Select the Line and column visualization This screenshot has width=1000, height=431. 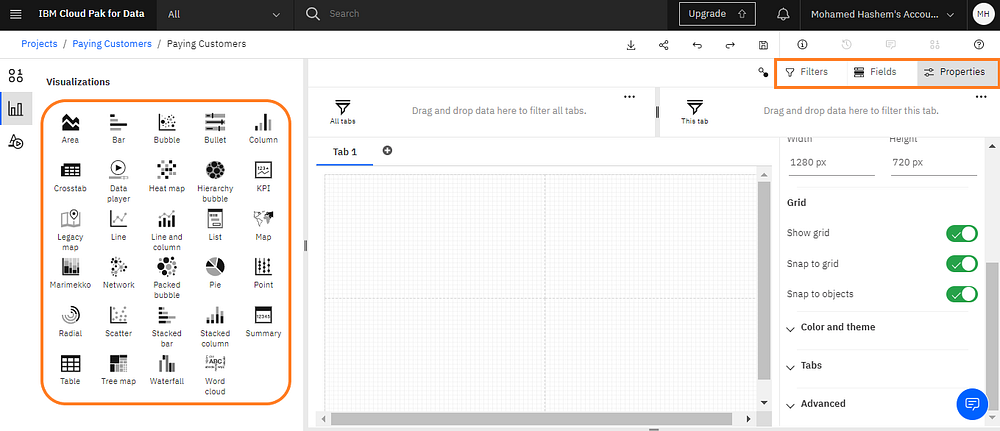click(167, 230)
